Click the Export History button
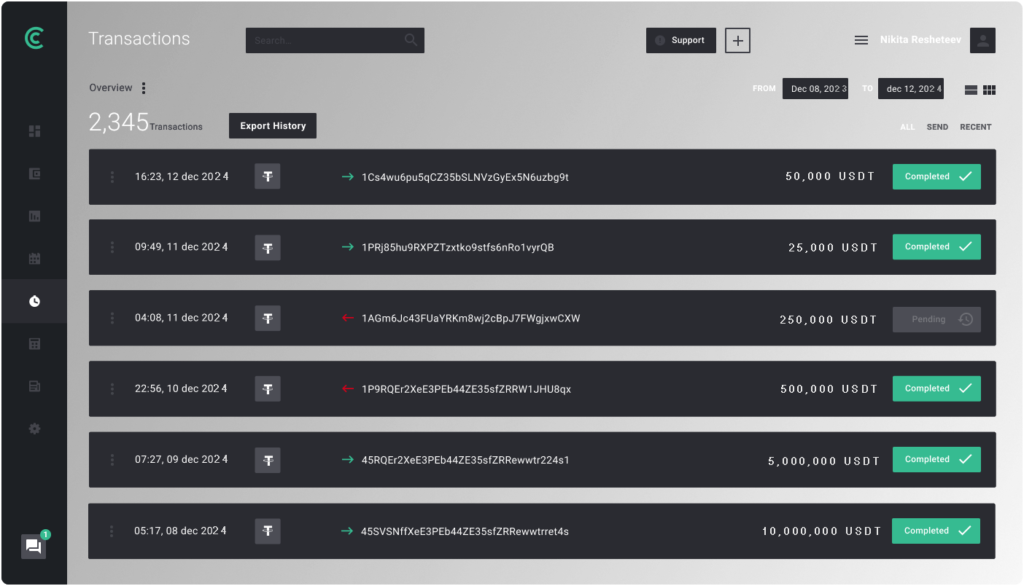Image resolution: width=1024 pixels, height=586 pixels. [x=273, y=125]
